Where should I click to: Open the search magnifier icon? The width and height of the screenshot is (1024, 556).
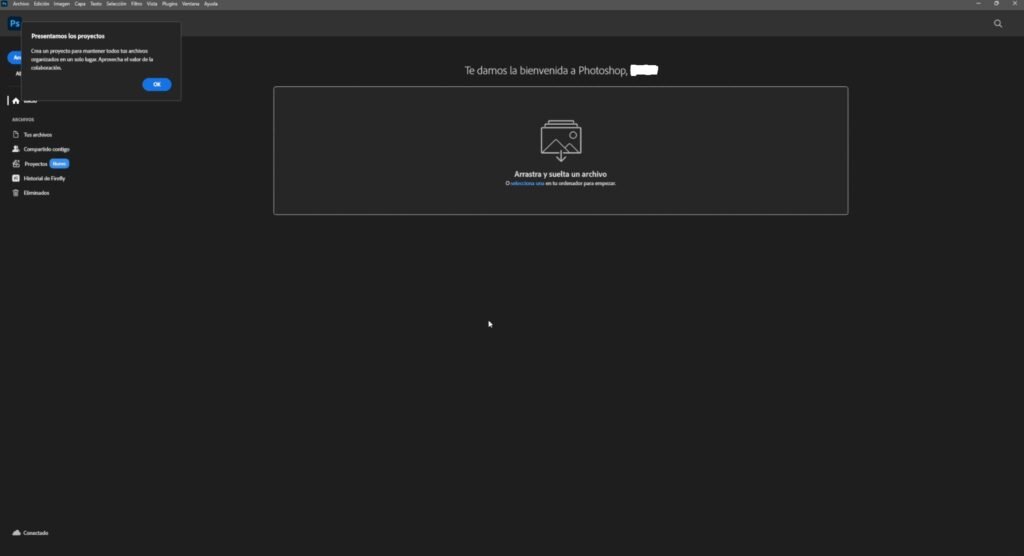[x=998, y=24]
